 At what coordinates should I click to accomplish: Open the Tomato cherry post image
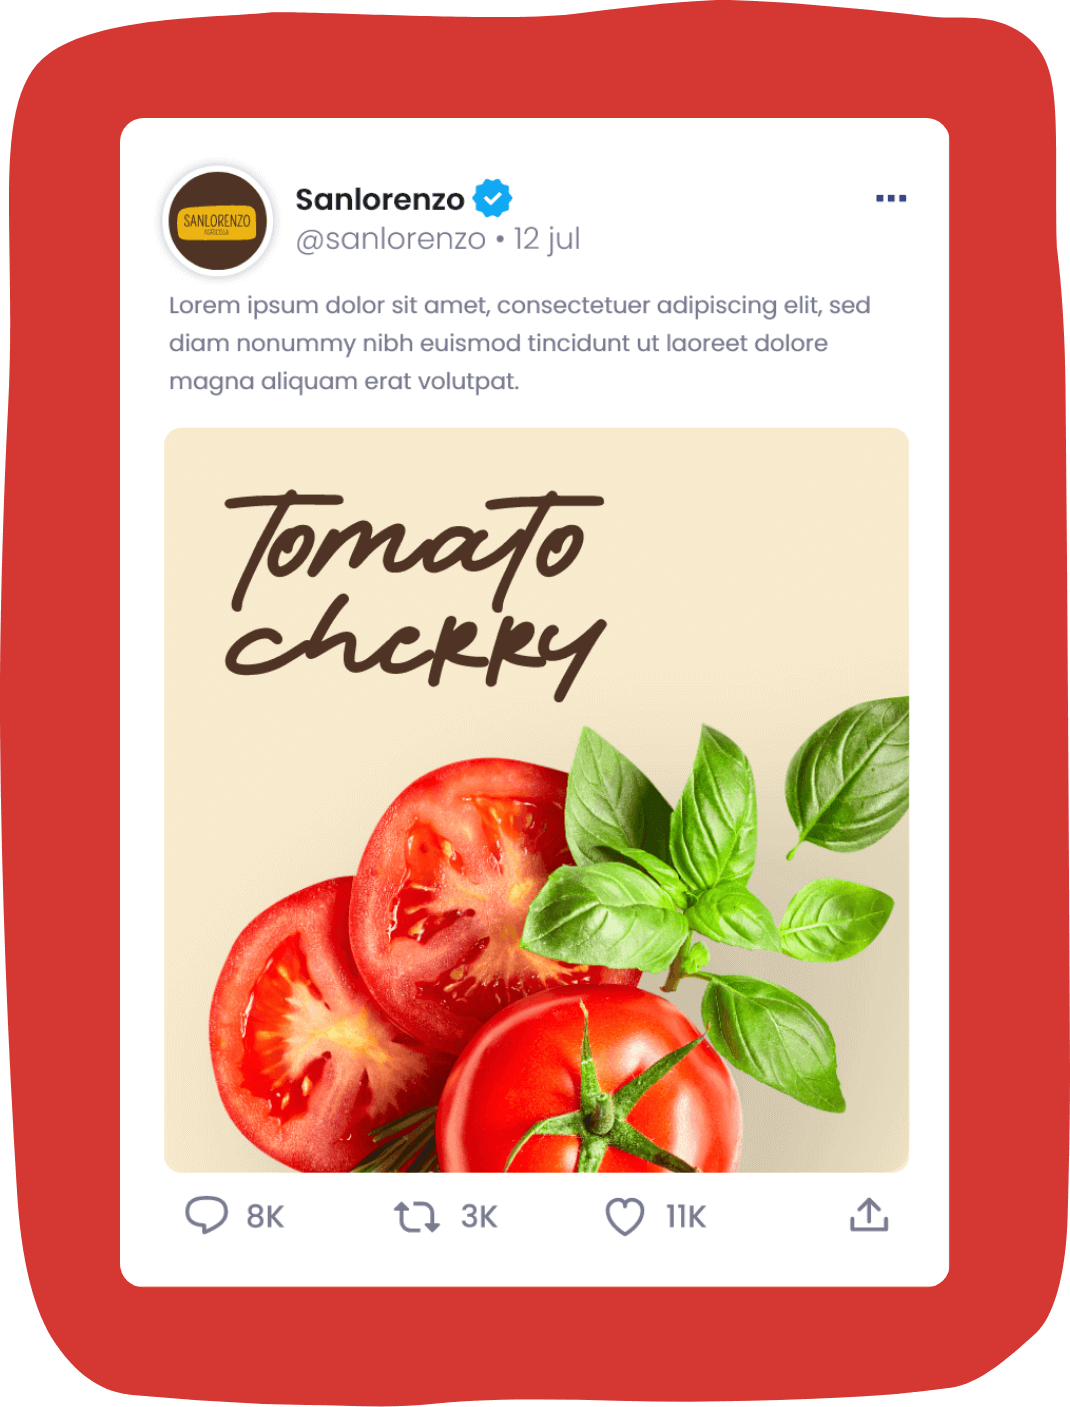click(536, 800)
